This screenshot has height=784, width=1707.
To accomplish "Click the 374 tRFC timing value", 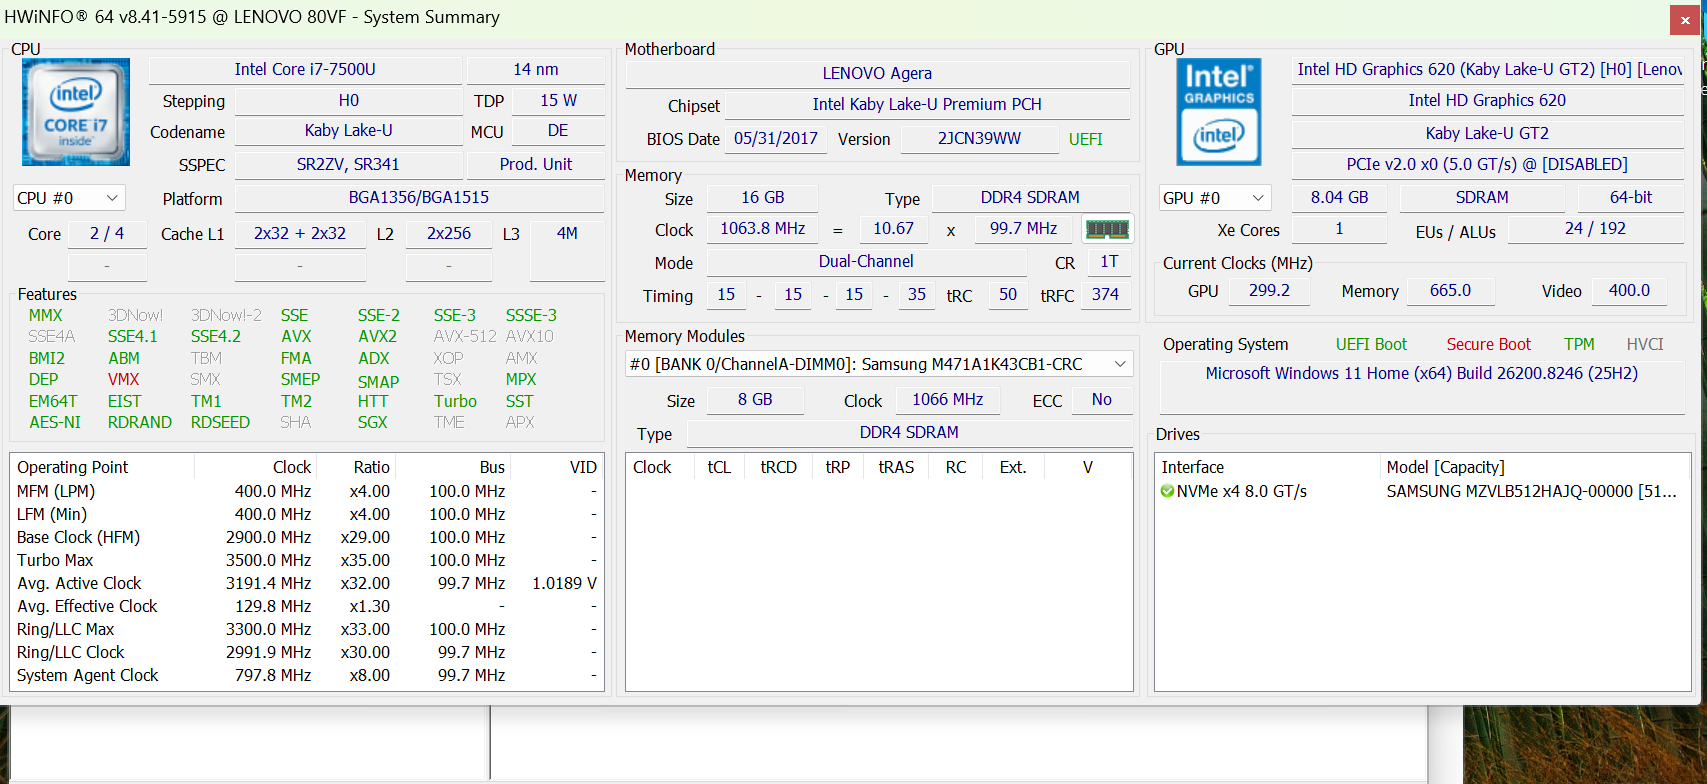I will pos(1105,294).
